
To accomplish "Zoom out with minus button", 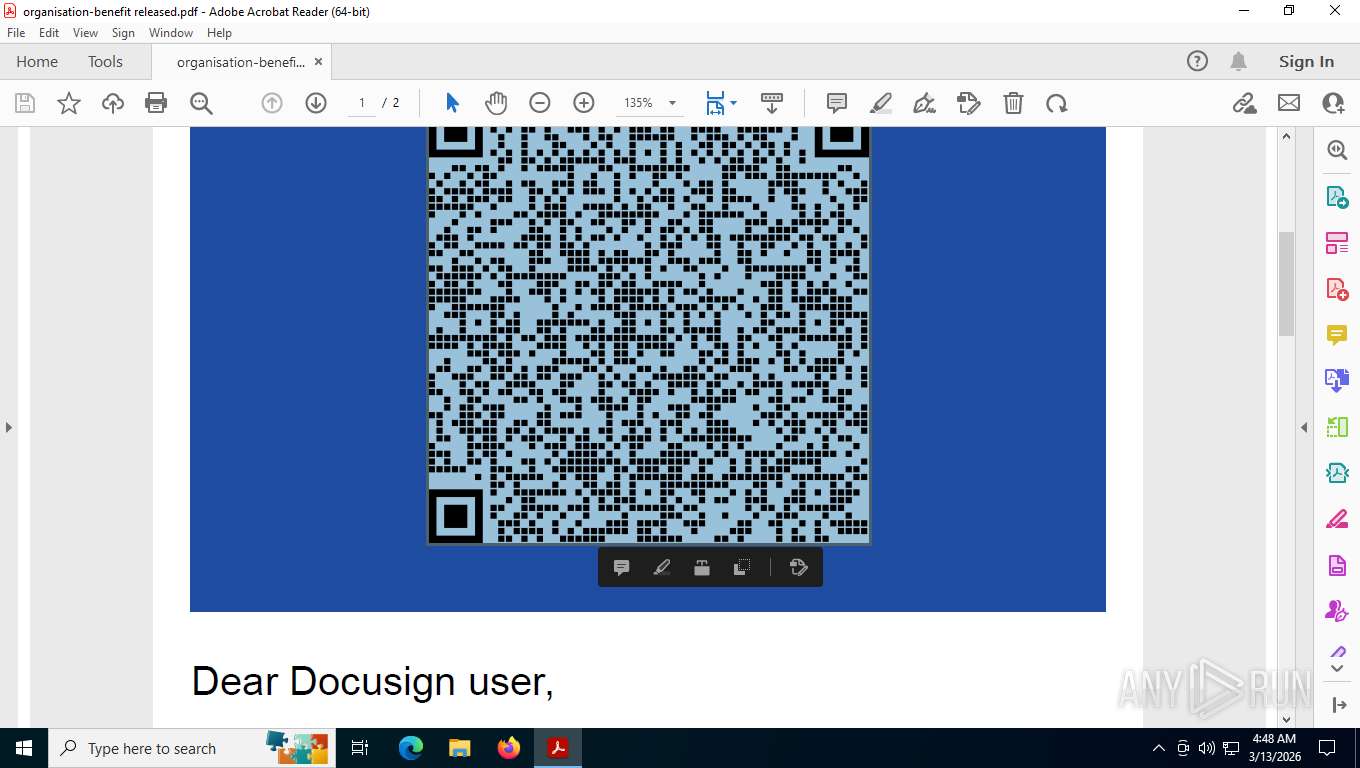I will (x=540, y=103).
